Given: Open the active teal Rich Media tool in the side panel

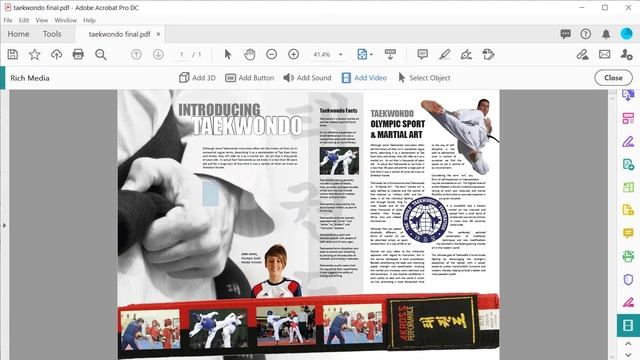Looking at the screenshot, I should point(628,325).
